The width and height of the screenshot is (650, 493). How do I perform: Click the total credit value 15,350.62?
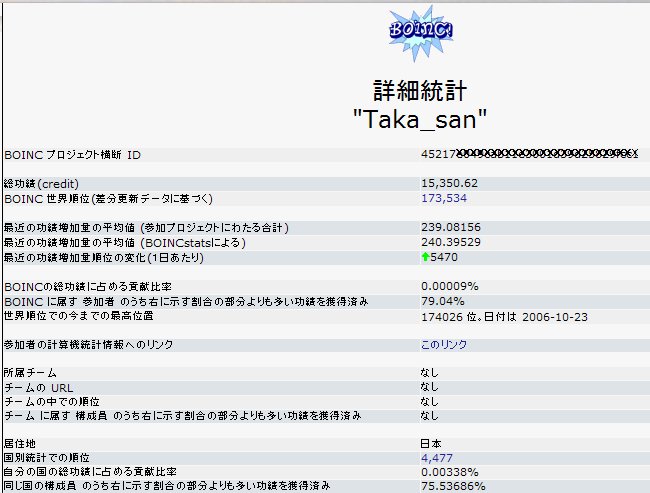[449, 183]
